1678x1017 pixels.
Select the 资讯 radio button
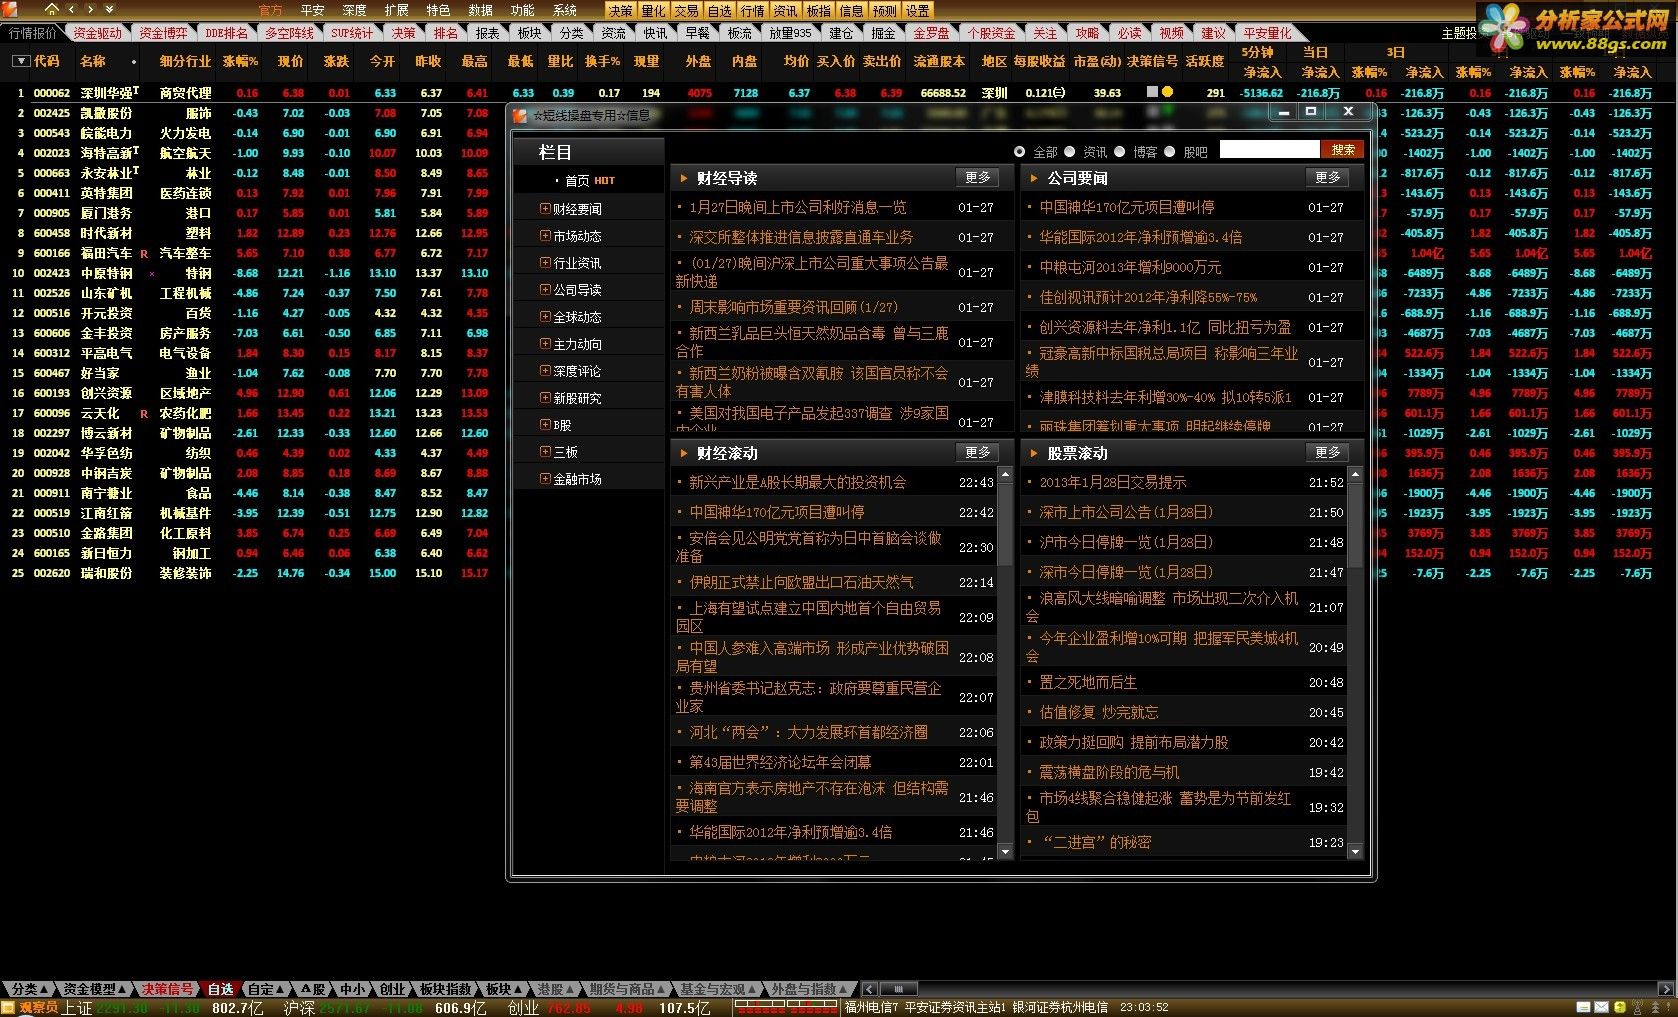[x=1069, y=152]
